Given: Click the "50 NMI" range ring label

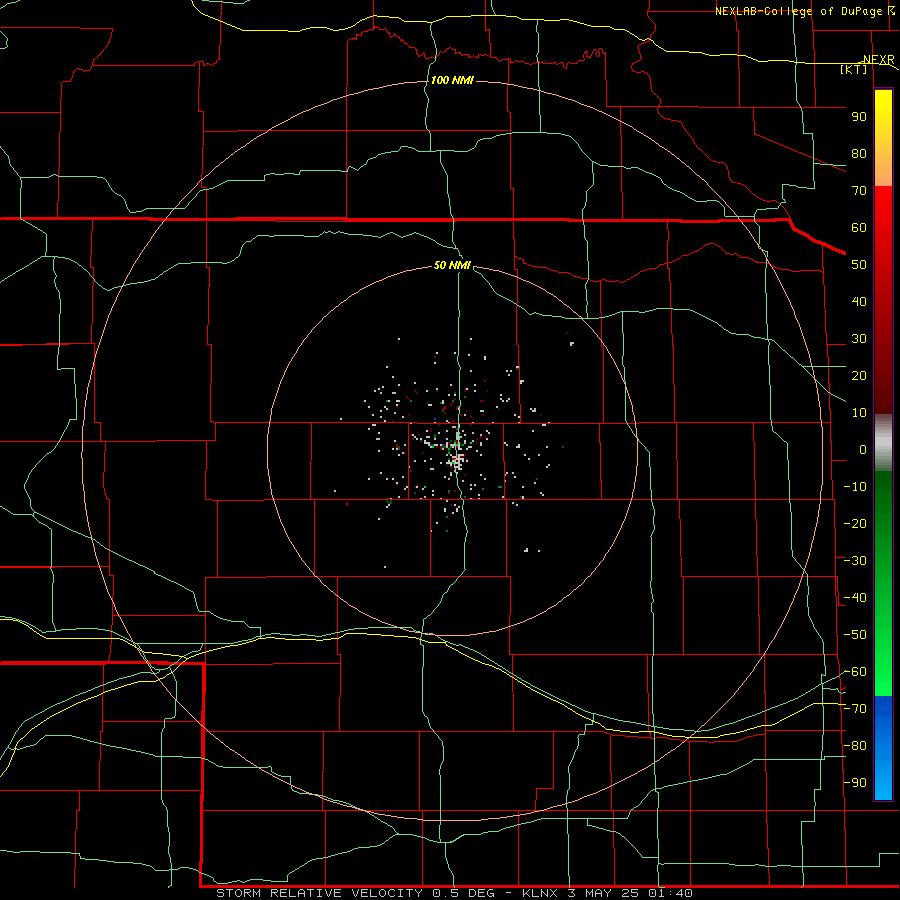Looking at the screenshot, I should 452,265.
